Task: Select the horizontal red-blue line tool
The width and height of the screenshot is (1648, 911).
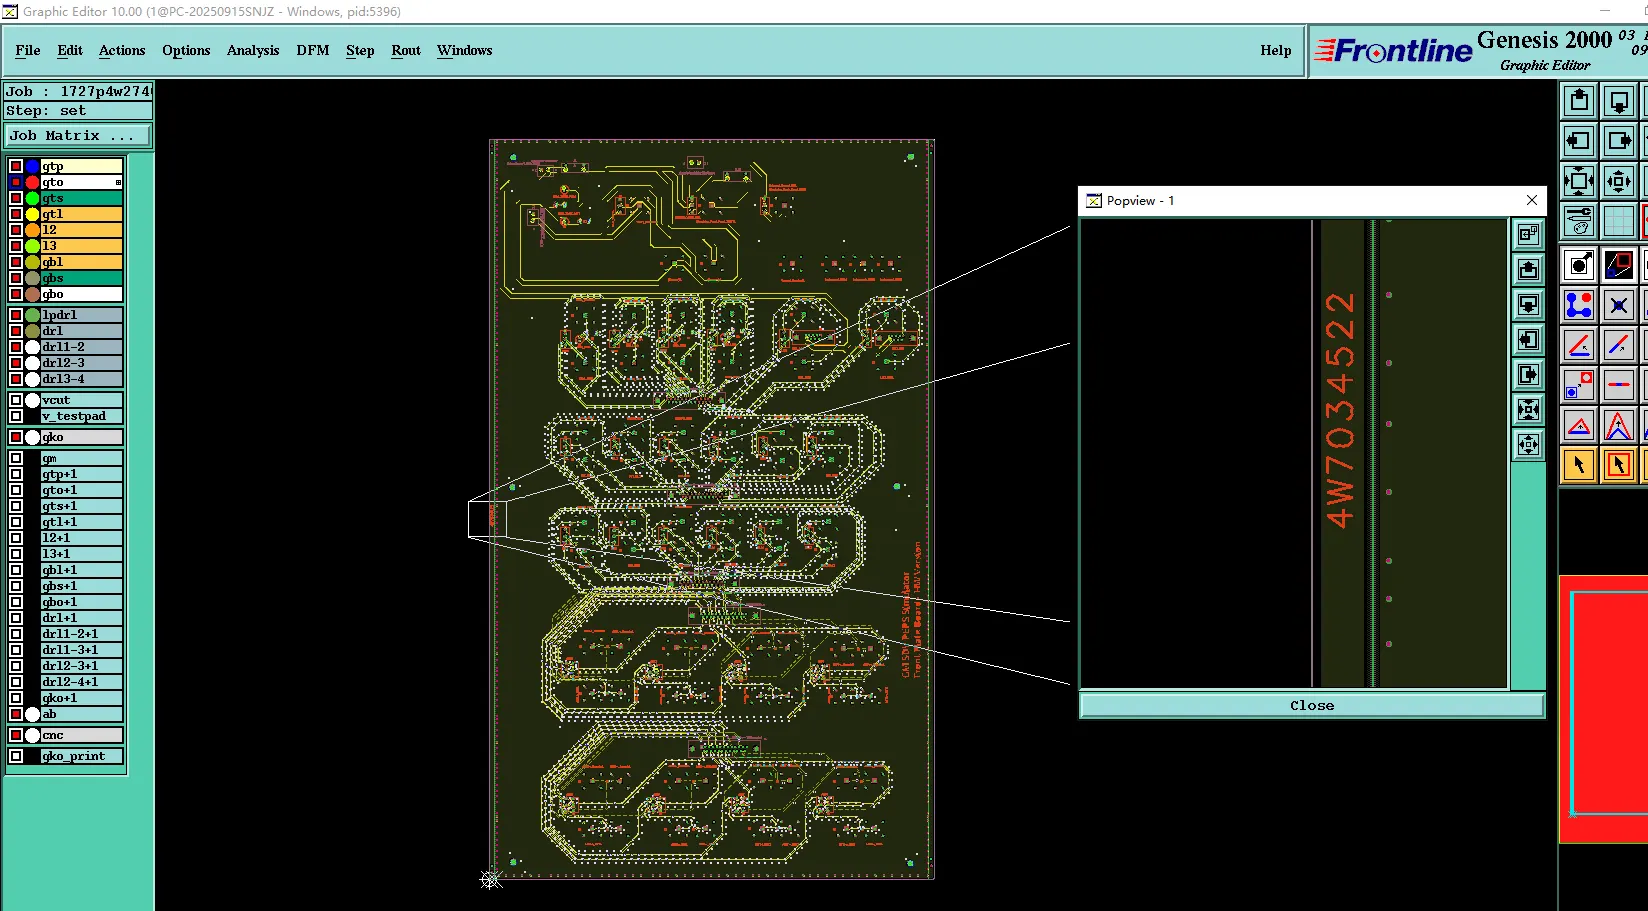Action: tap(1619, 385)
